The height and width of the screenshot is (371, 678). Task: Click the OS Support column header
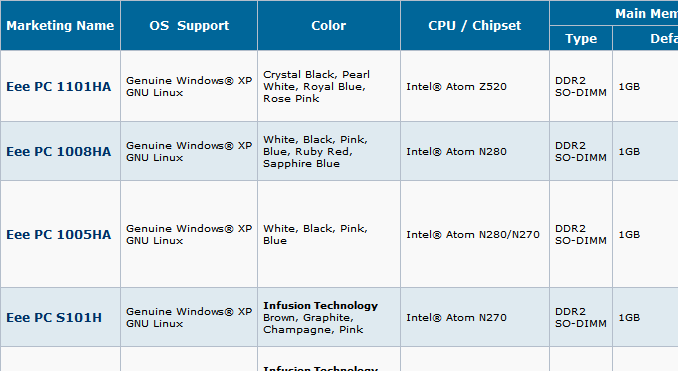click(189, 26)
